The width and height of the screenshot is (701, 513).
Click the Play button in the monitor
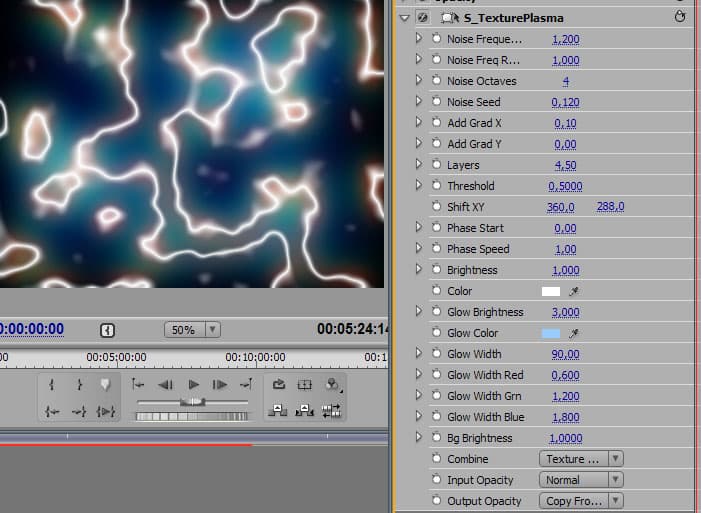pyautogui.click(x=194, y=385)
